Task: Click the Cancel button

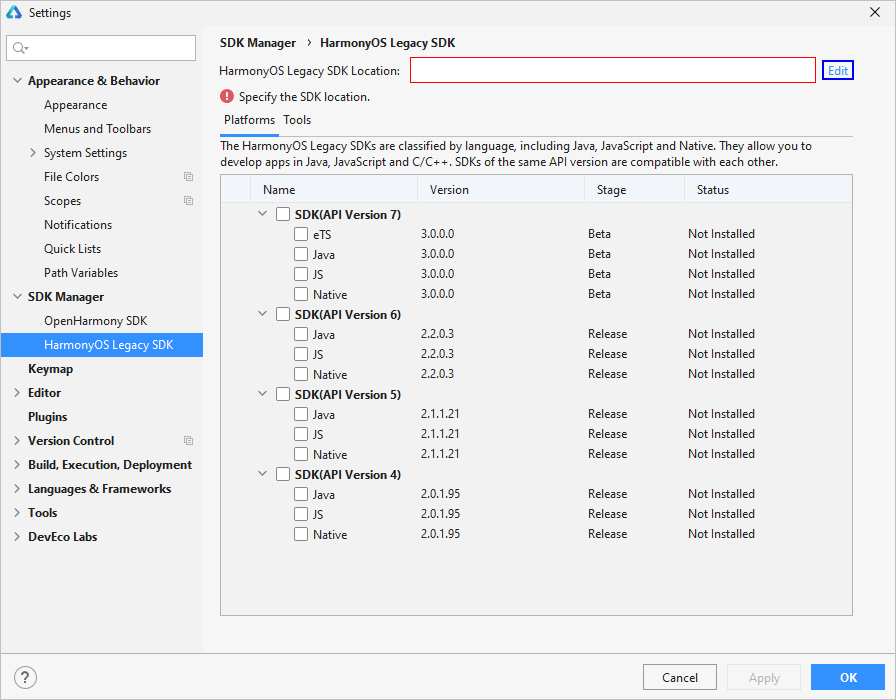Action: coord(679,677)
